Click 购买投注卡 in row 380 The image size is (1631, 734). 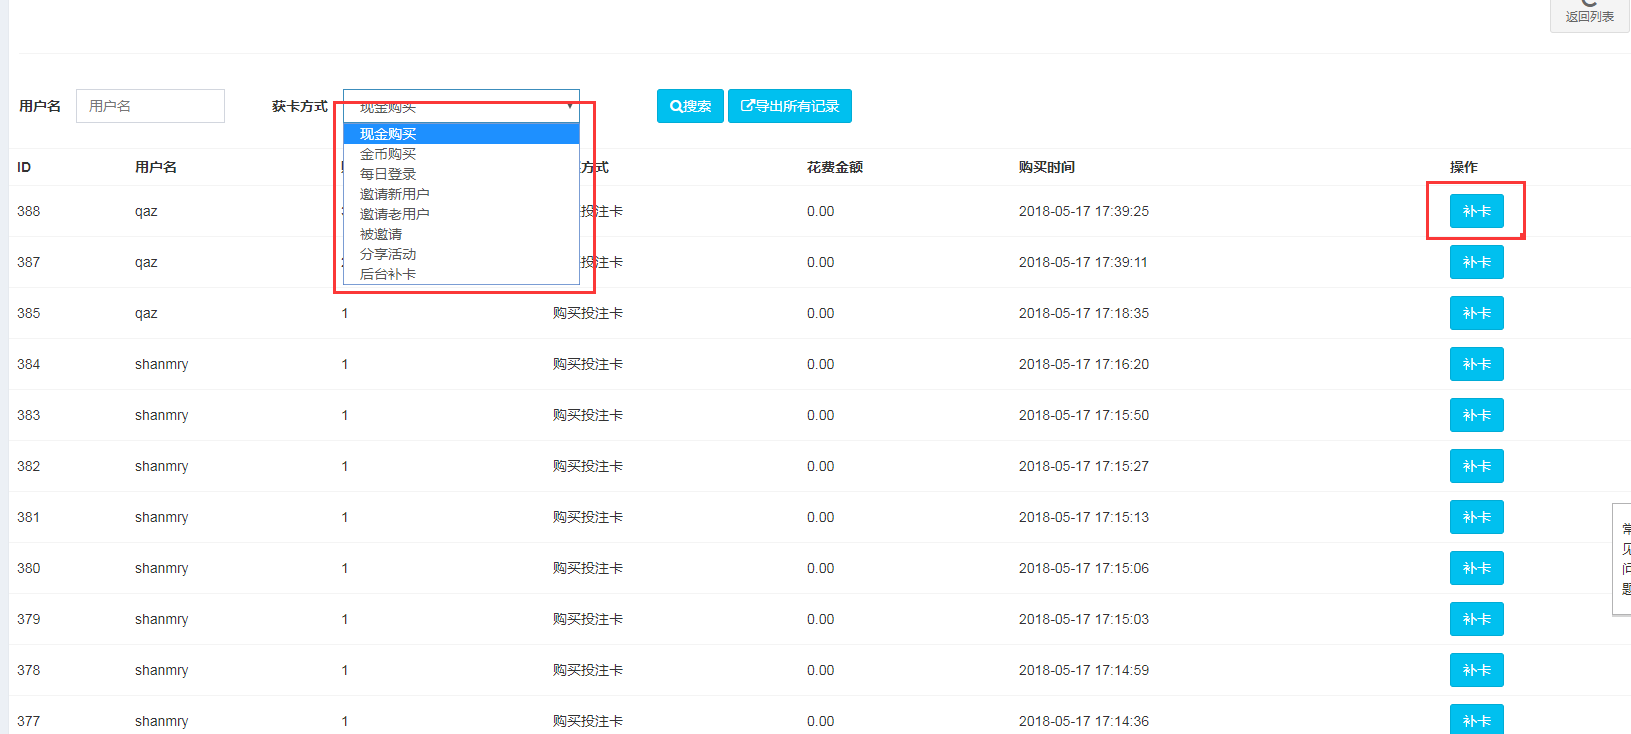tap(588, 568)
